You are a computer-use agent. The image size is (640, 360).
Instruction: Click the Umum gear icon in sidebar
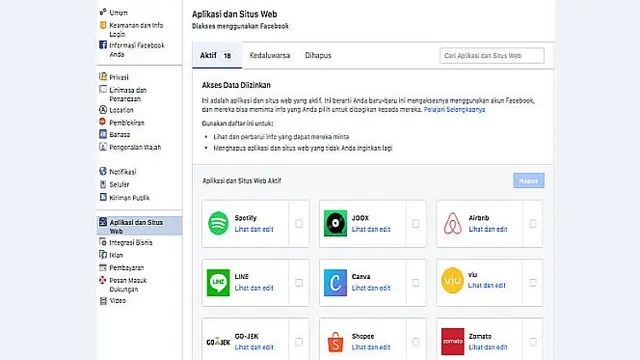click(103, 12)
